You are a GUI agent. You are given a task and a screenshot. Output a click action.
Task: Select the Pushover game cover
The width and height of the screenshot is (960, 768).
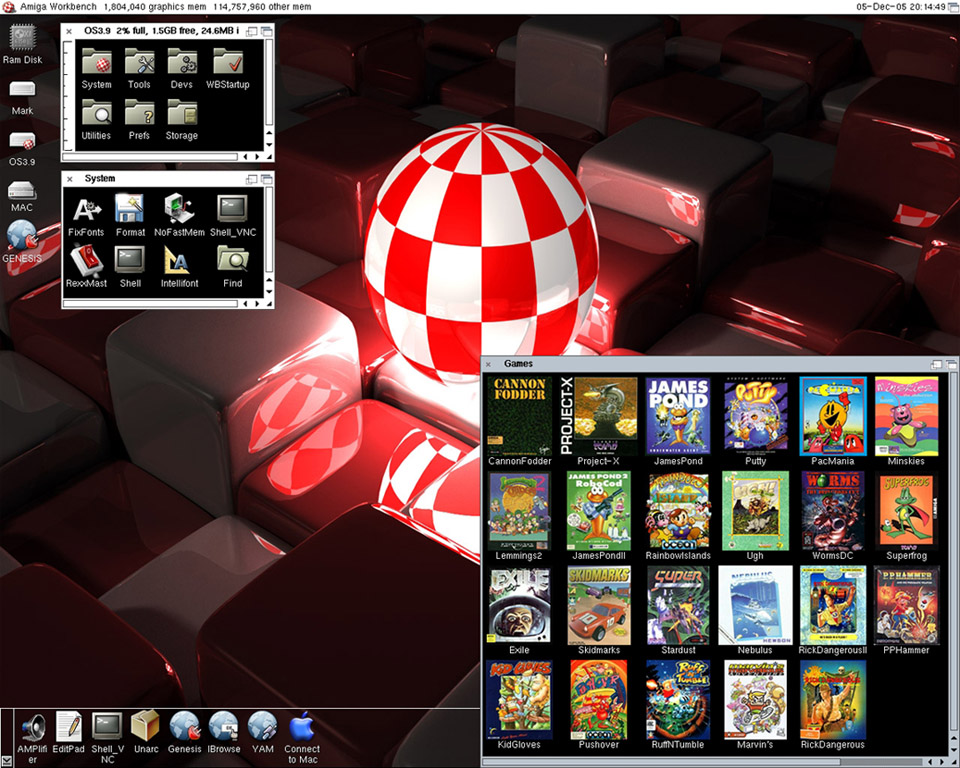(599, 699)
